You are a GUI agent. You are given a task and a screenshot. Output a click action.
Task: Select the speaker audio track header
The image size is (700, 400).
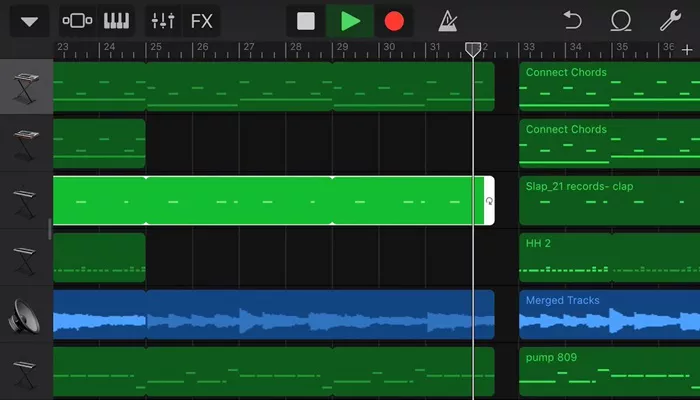point(26,315)
